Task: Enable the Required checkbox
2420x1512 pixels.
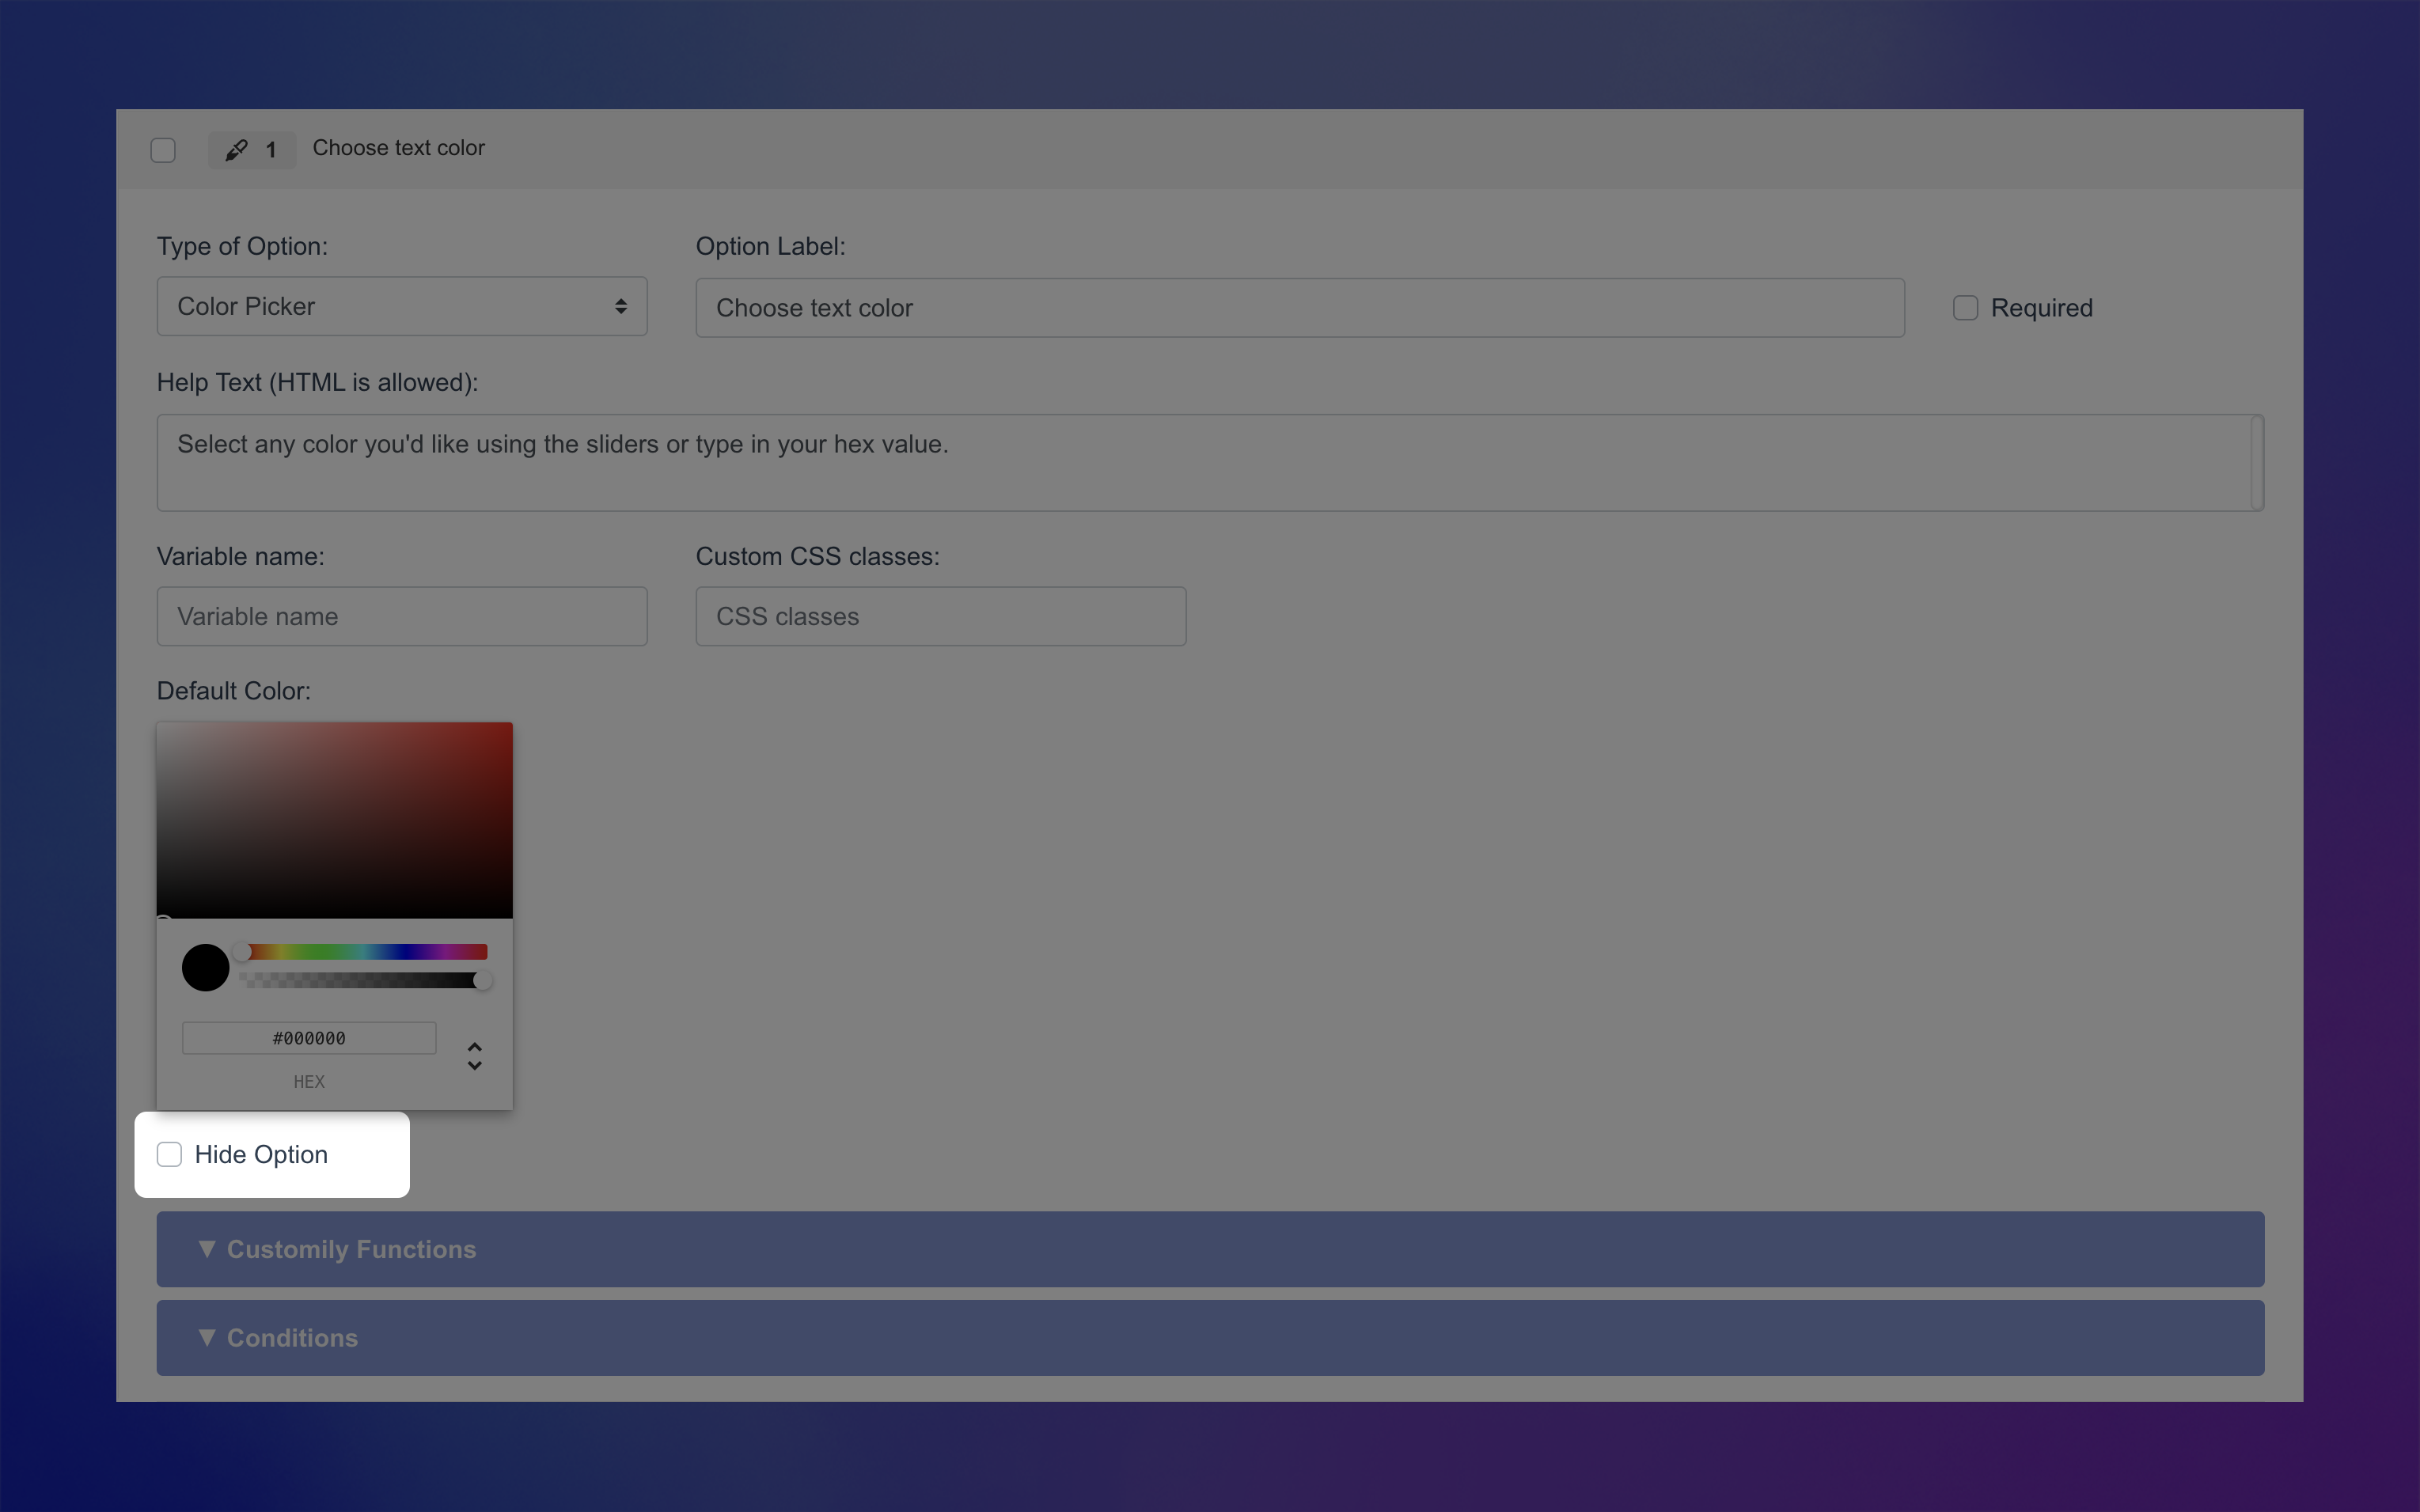Action: tap(1965, 308)
